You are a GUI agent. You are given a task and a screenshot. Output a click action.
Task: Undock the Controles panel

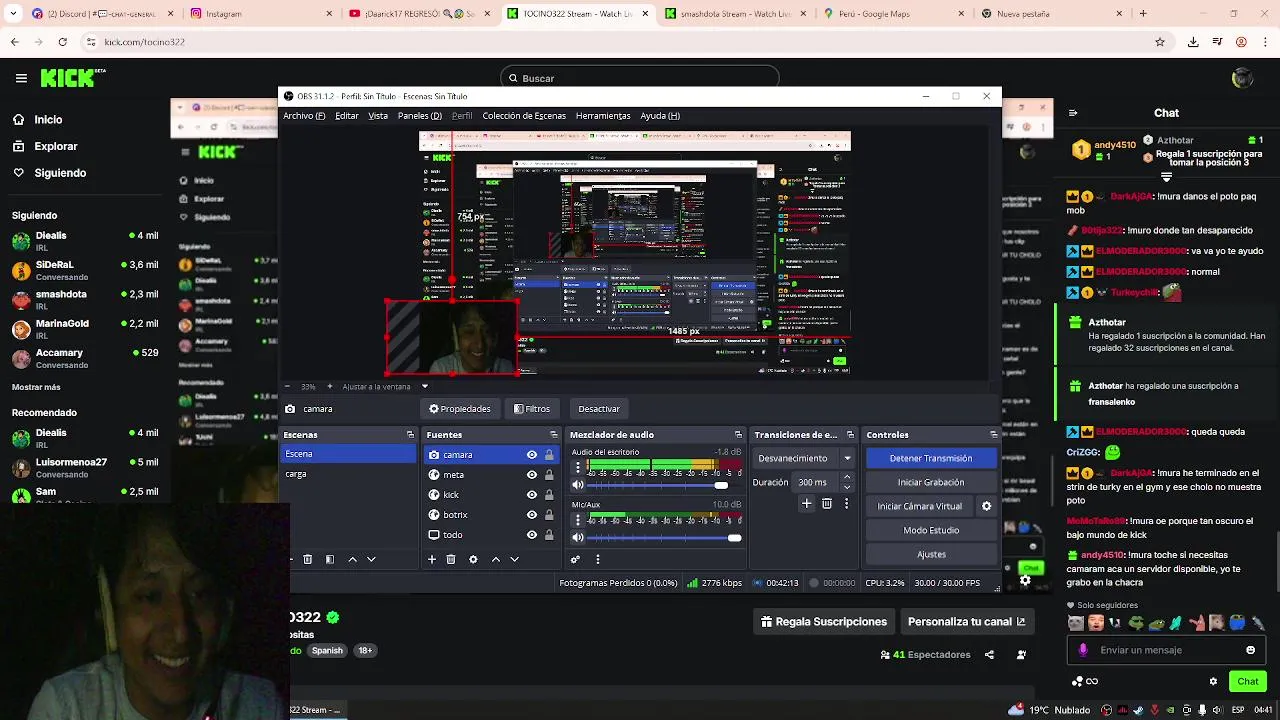[x=994, y=435]
